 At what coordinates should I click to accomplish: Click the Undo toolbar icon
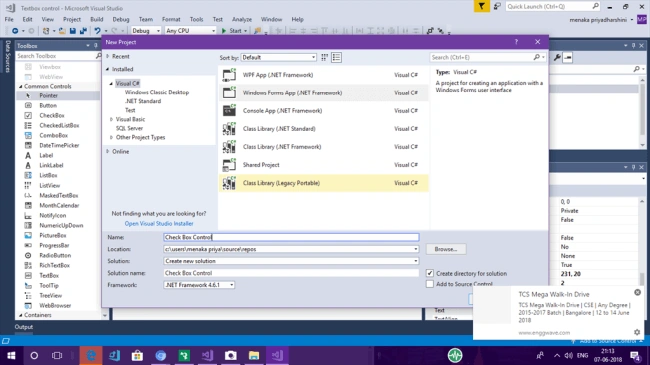pyautogui.click(x=97, y=31)
